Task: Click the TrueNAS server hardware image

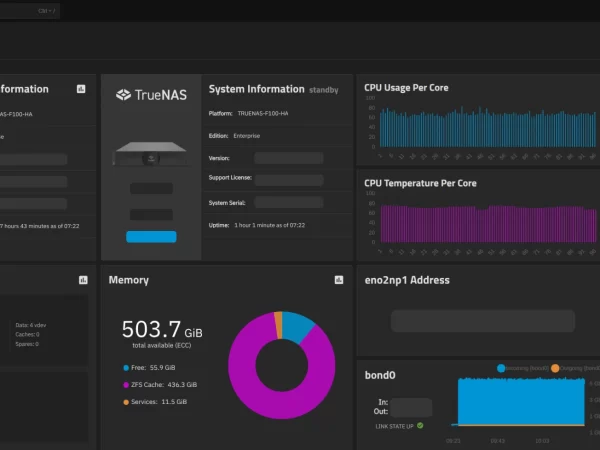Action: click(151, 152)
